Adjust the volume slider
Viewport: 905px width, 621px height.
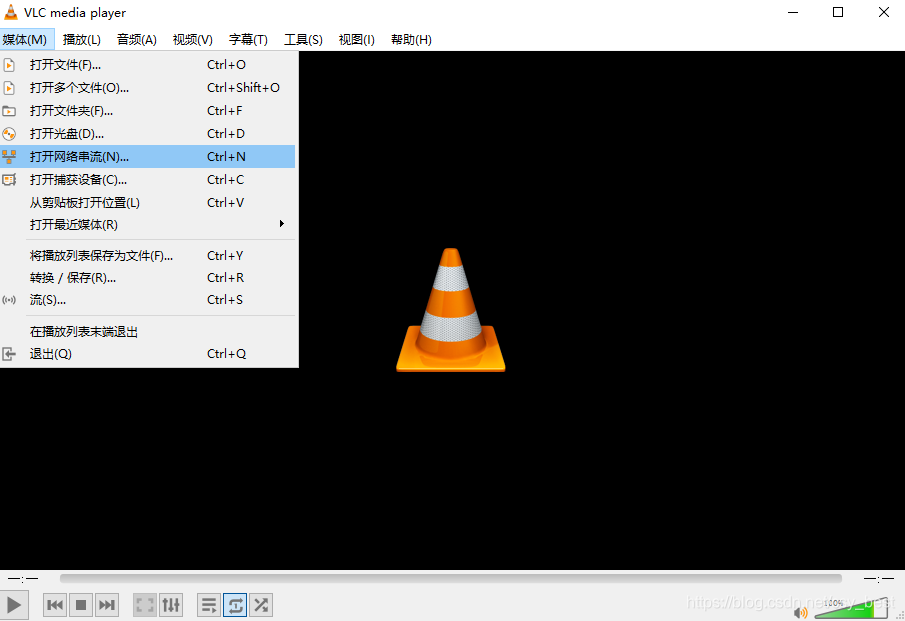[851, 608]
